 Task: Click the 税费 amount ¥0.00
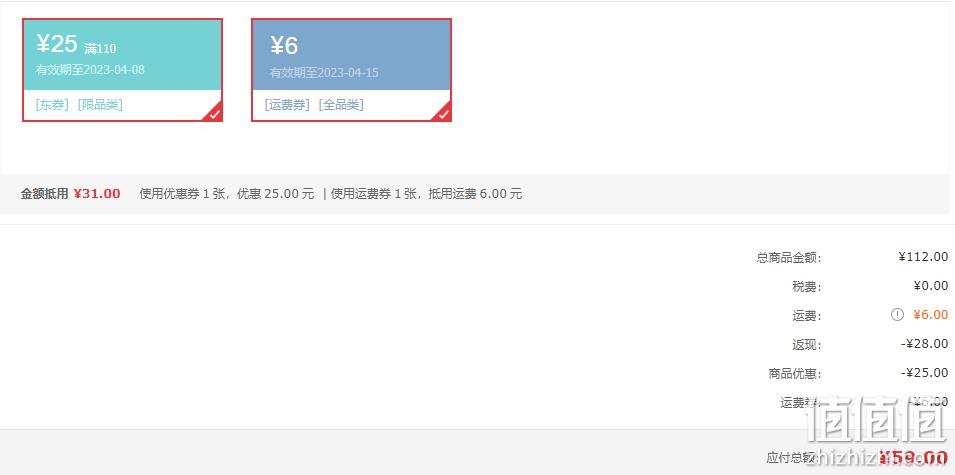point(931,286)
